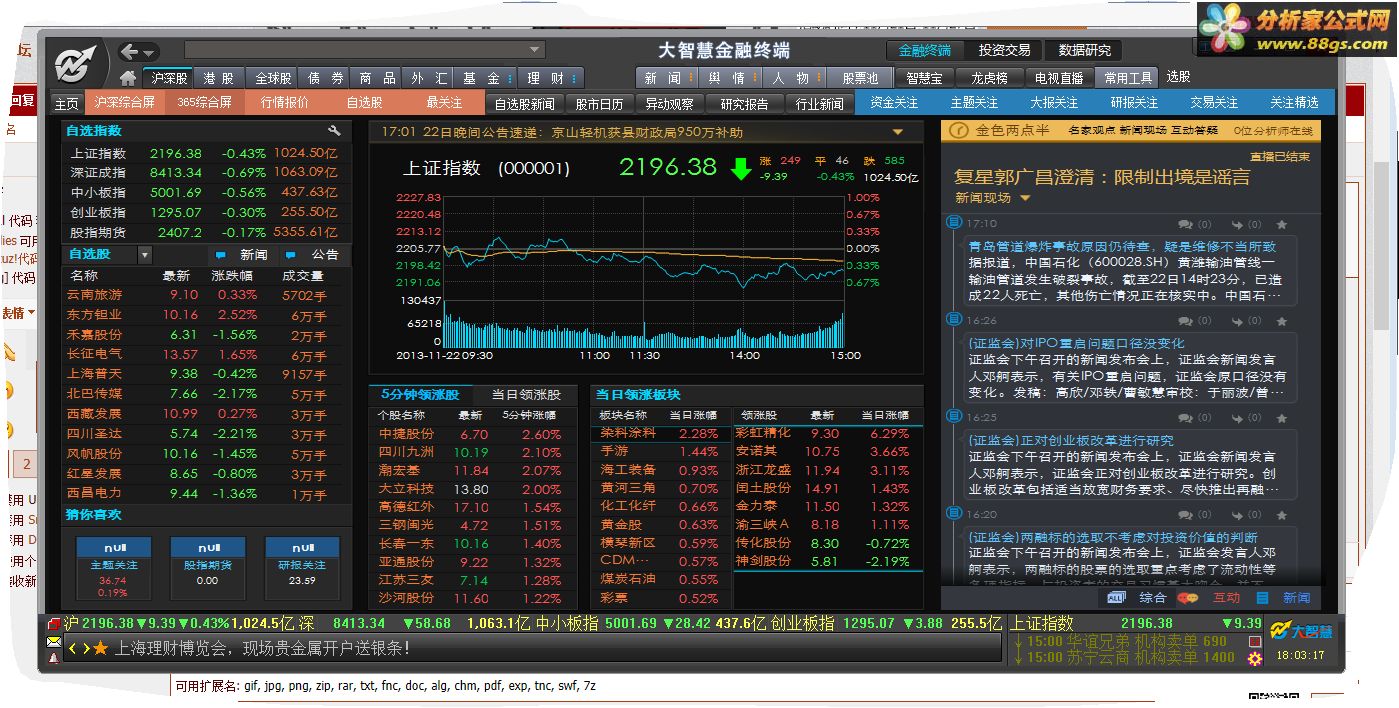Viewport: 1399px width, 708px height.
Task: Click the blue 公告 flag icon
Action: pyautogui.click(x=291, y=255)
